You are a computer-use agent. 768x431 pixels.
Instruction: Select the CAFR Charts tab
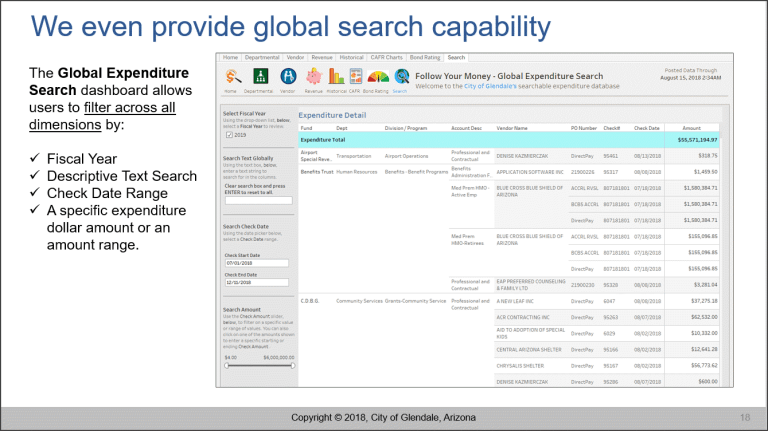point(386,57)
